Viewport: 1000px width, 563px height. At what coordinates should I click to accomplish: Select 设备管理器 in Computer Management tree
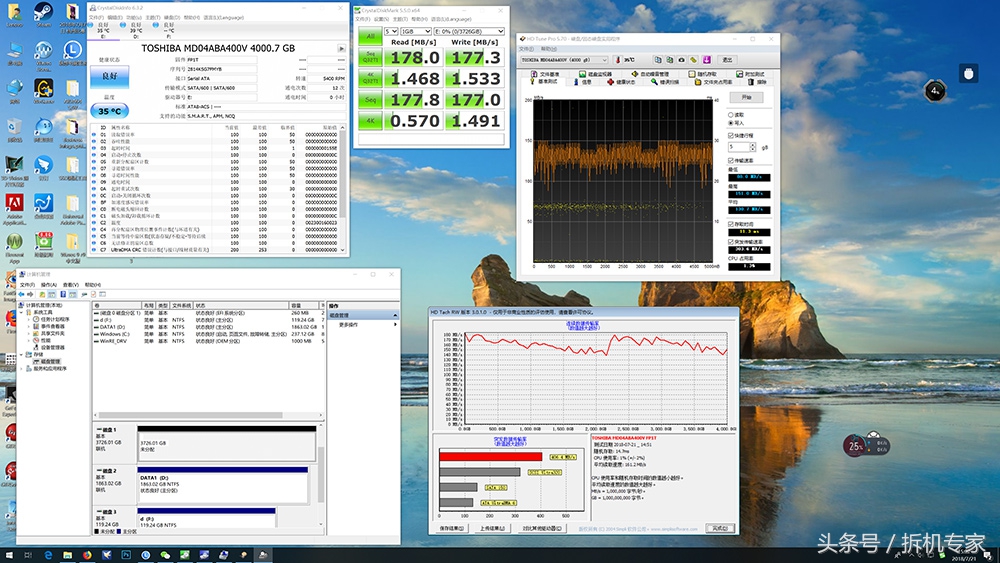48,347
